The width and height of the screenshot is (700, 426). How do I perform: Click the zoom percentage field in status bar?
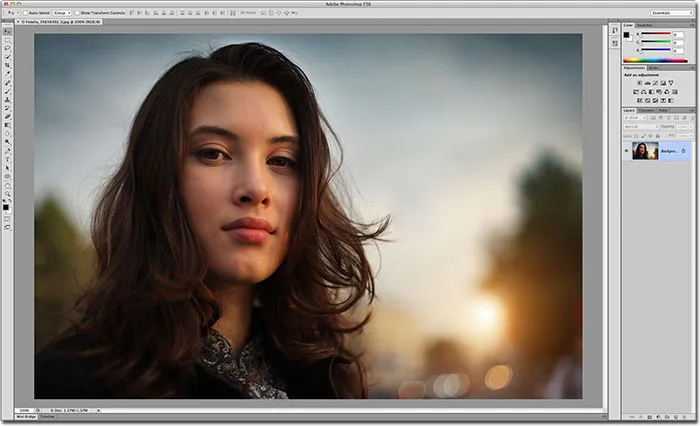click(24, 410)
